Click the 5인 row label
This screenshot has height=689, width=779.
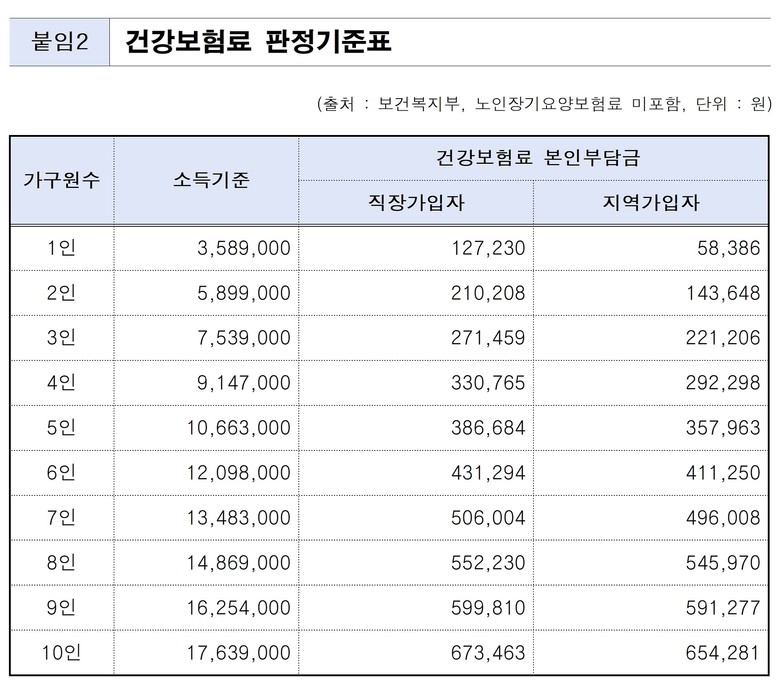coord(62,428)
